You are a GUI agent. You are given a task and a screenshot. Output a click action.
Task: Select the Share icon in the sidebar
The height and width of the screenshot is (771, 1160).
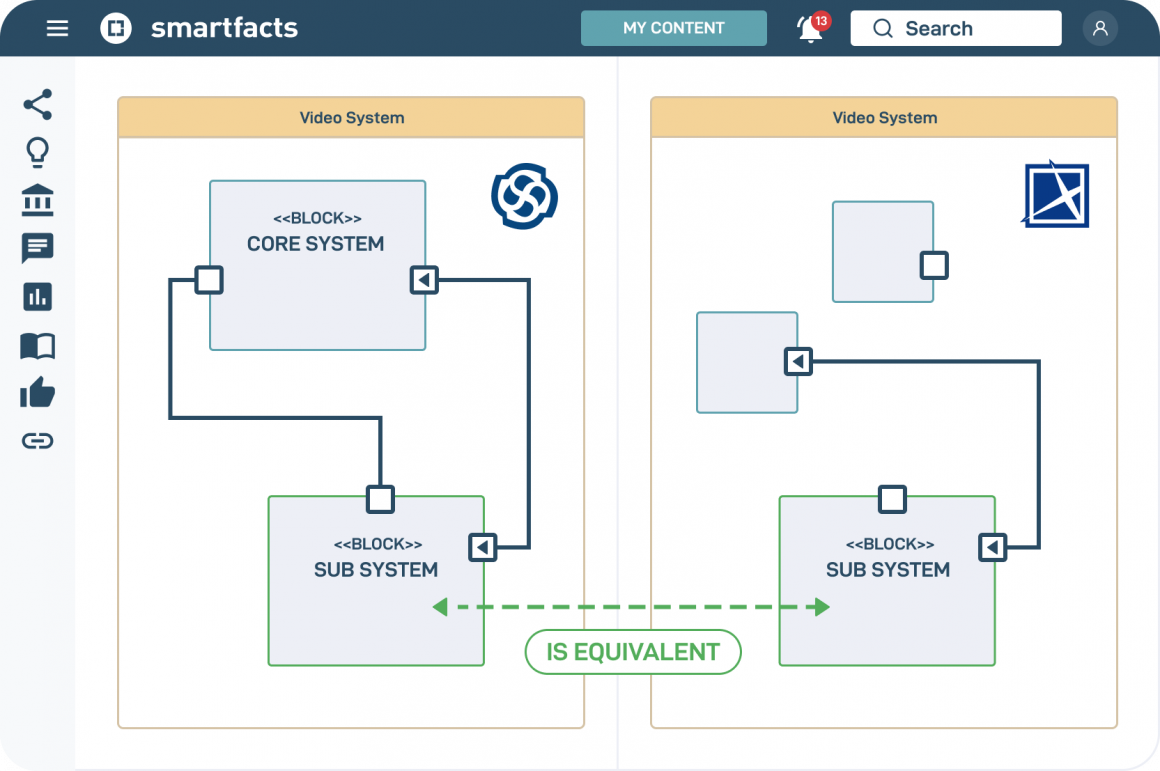point(37,104)
